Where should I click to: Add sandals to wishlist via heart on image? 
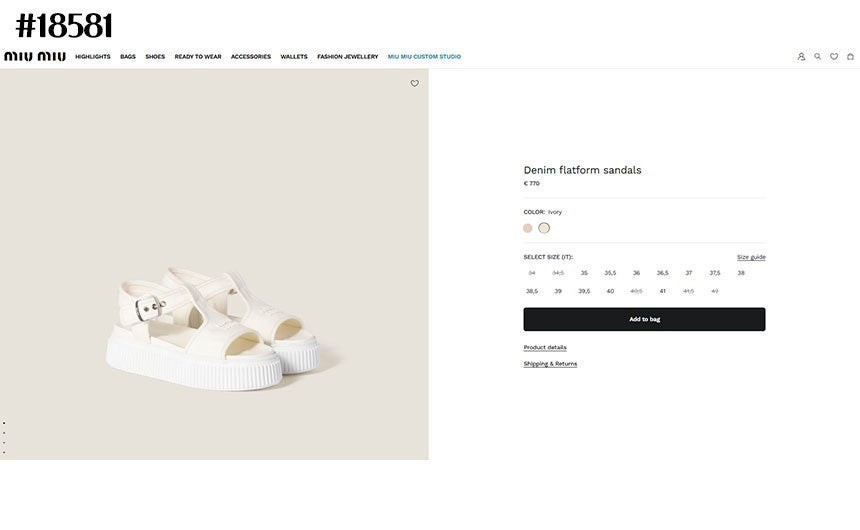(415, 84)
